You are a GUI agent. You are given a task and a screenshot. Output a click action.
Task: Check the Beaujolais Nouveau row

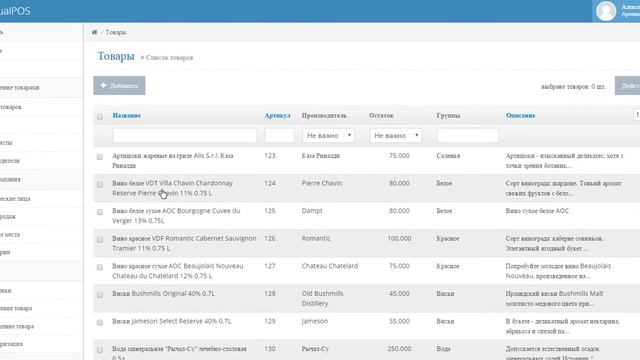click(100, 267)
